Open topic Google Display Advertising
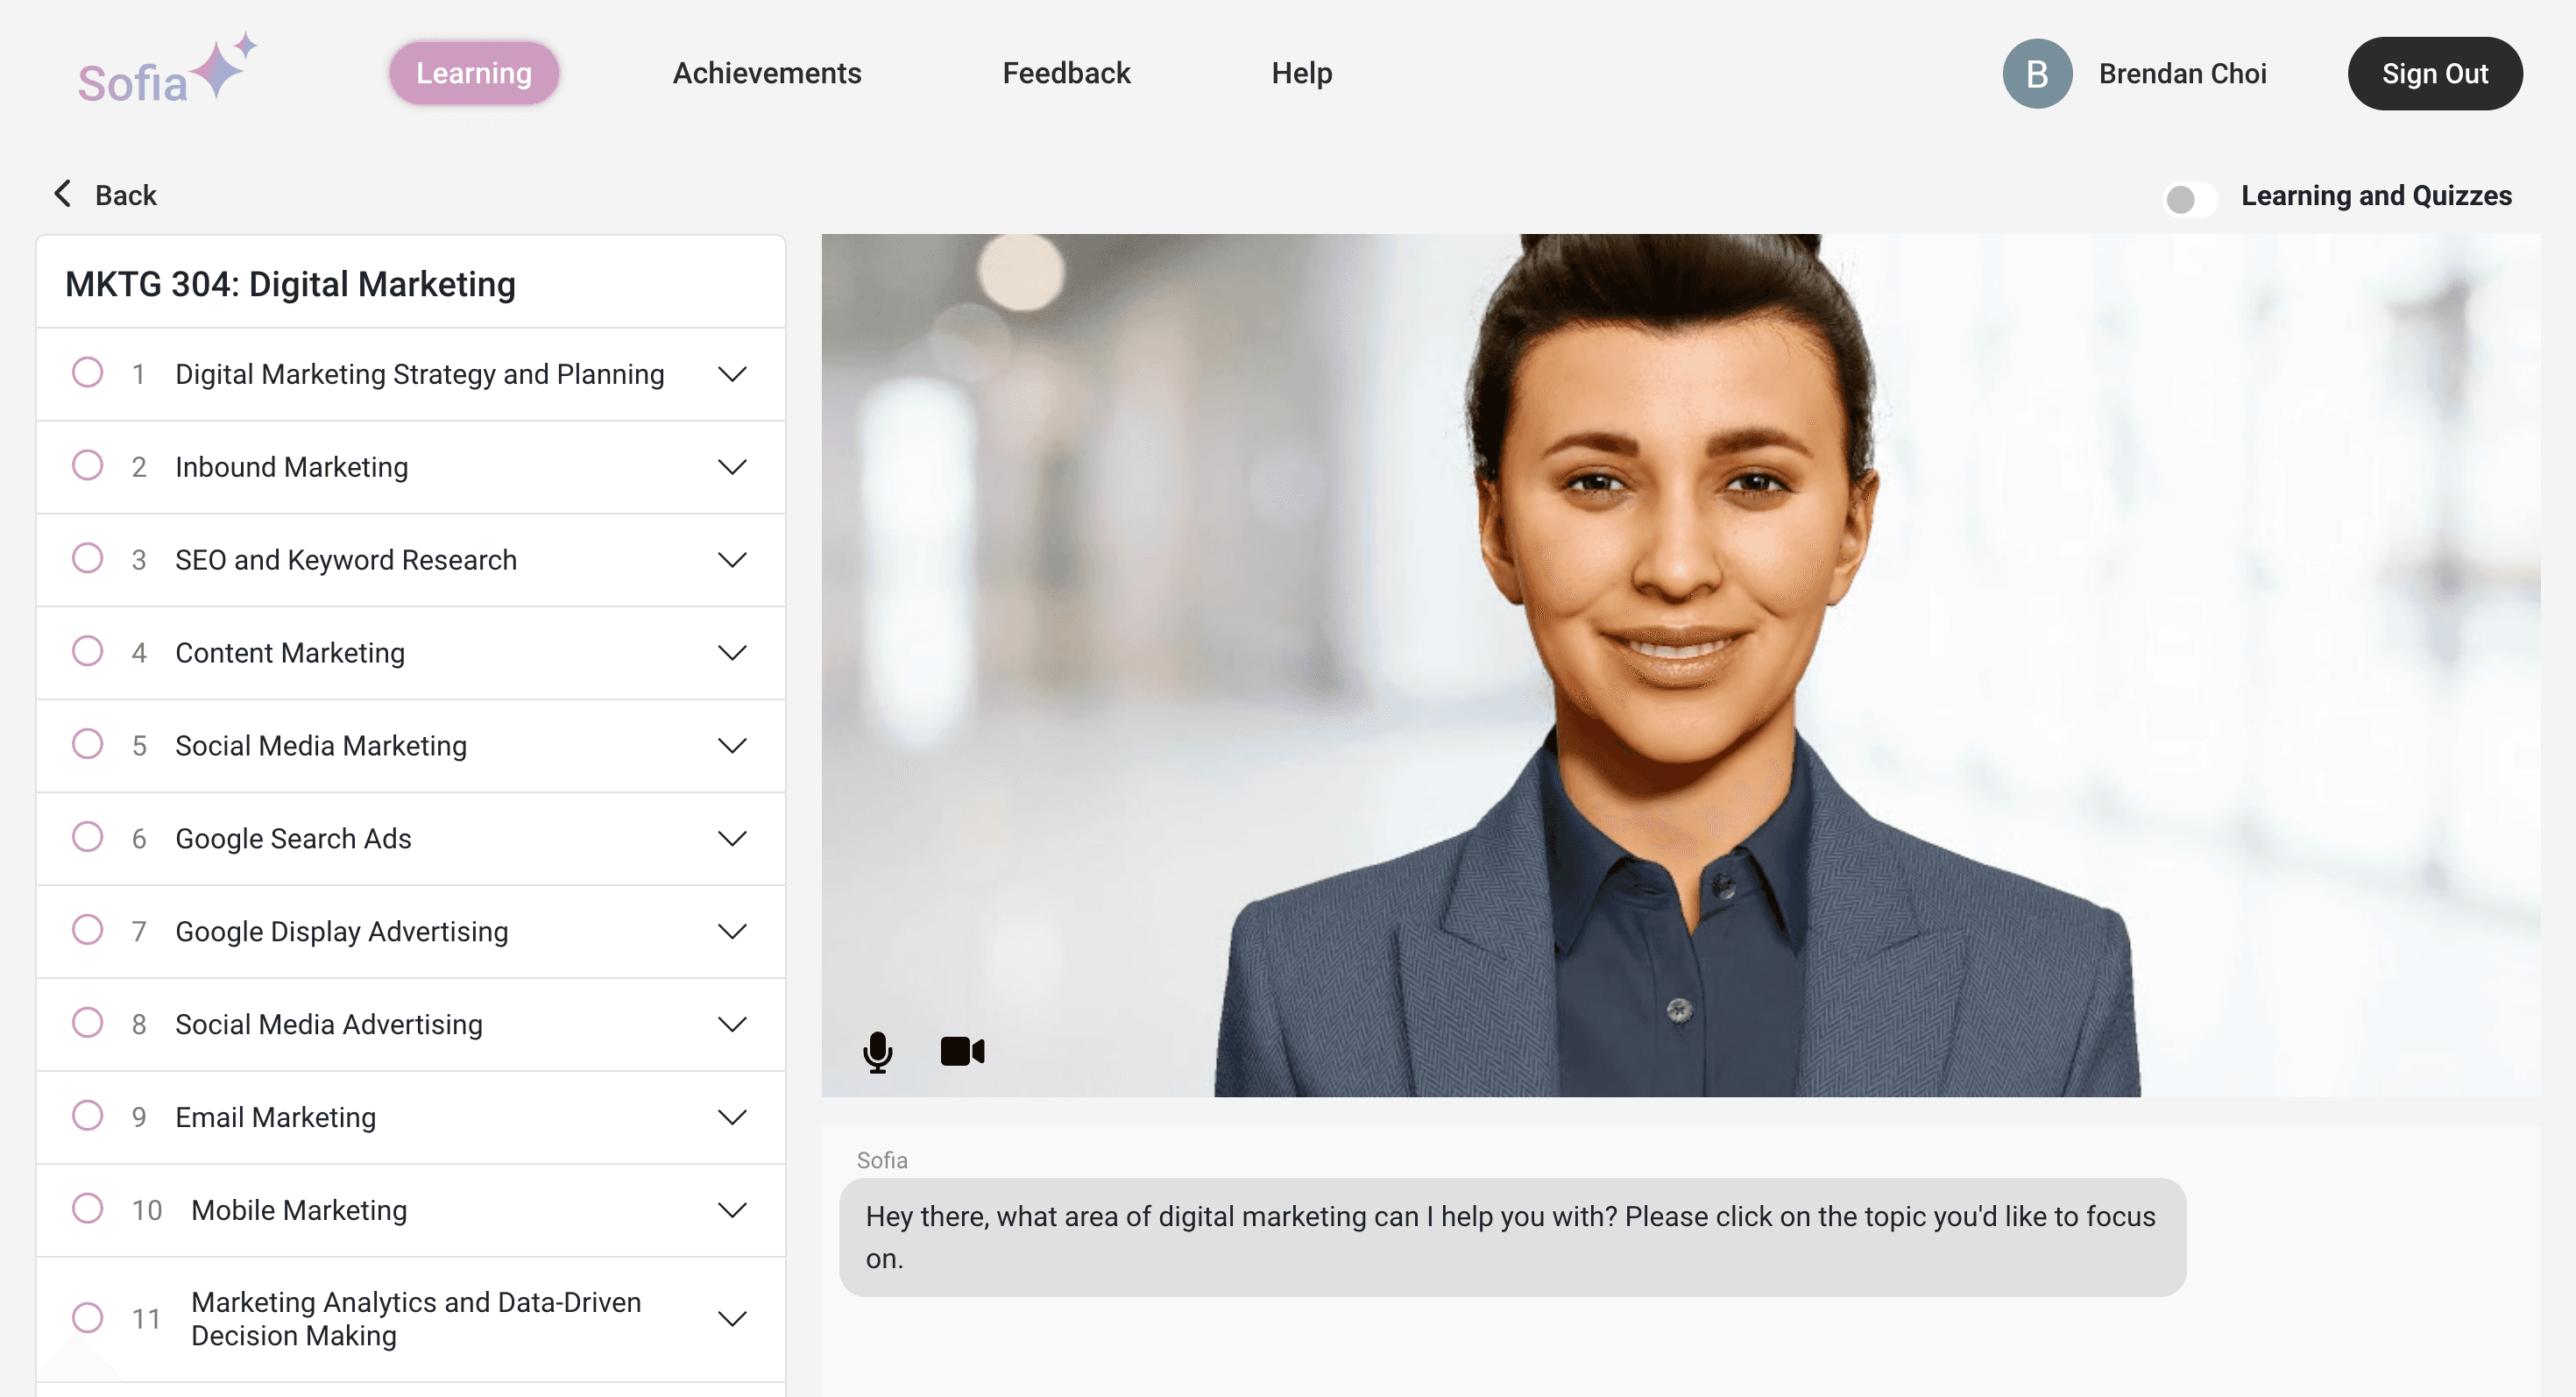The height and width of the screenshot is (1397, 2576). tap(342, 931)
